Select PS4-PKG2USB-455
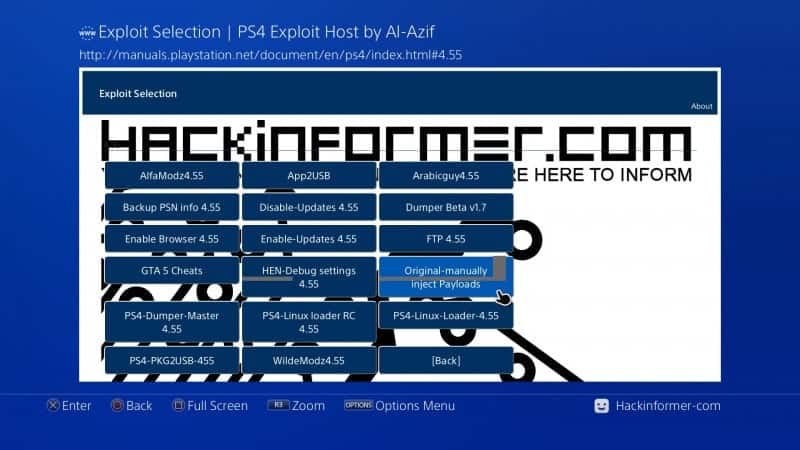Image resolution: width=800 pixels, height=450 pixels. 171,360
